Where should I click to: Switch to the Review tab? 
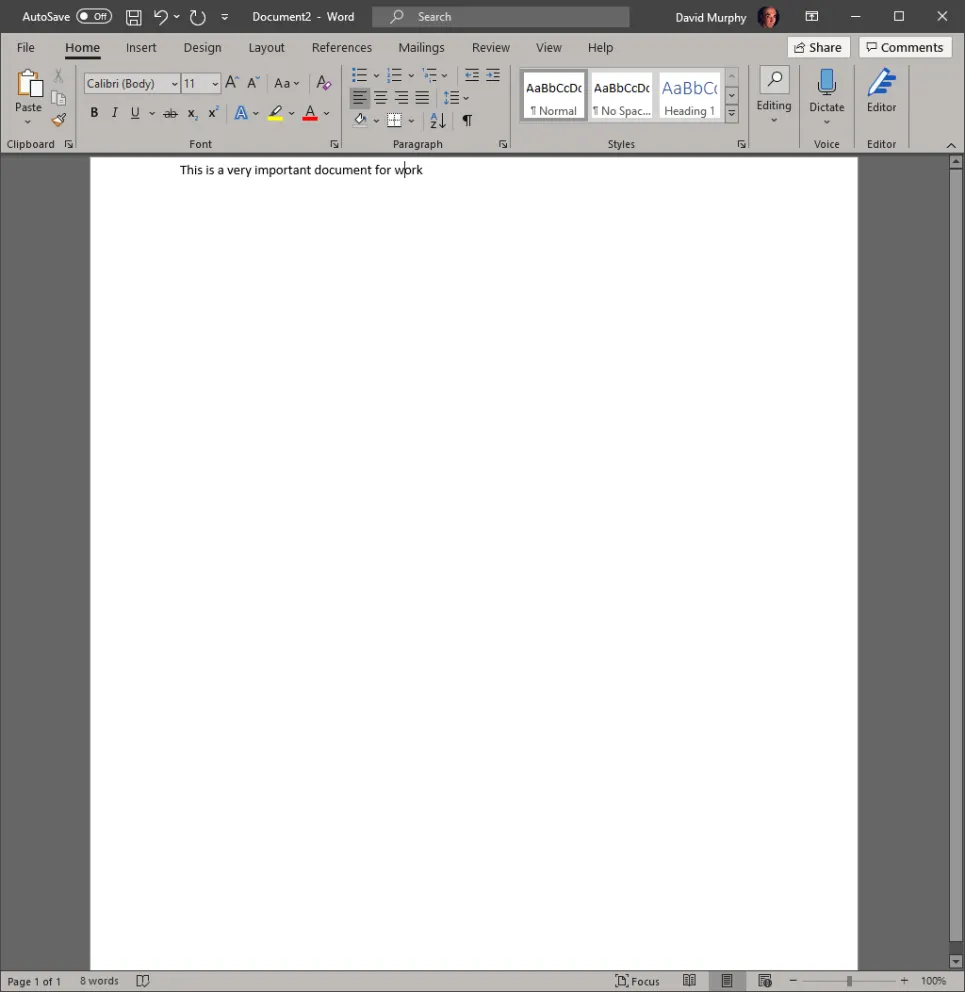(x=490, y=47)
